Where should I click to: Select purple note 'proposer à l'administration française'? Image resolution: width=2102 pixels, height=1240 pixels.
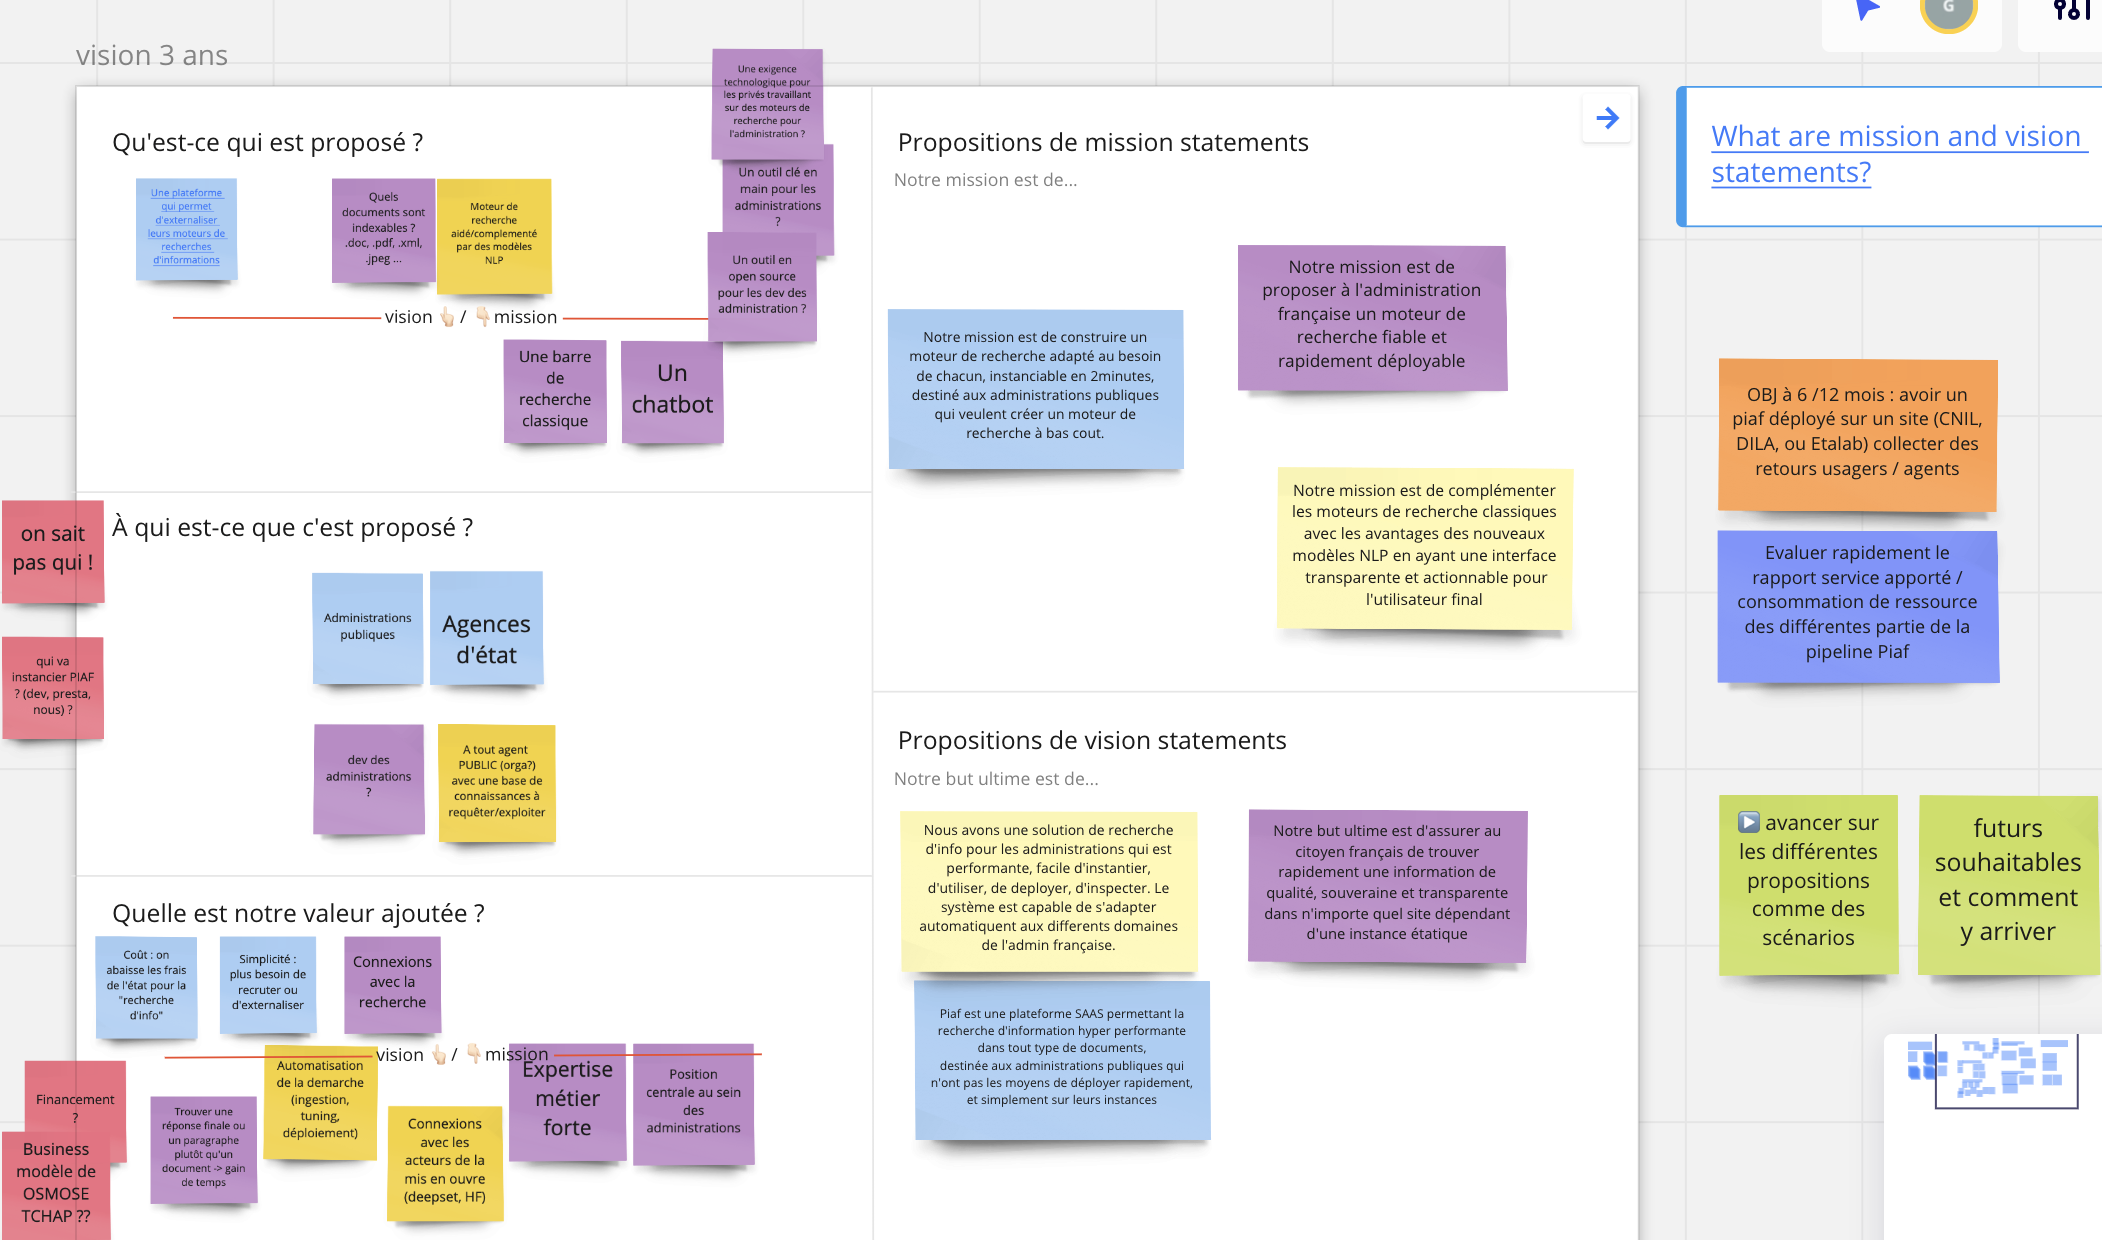coord(1371,317)
